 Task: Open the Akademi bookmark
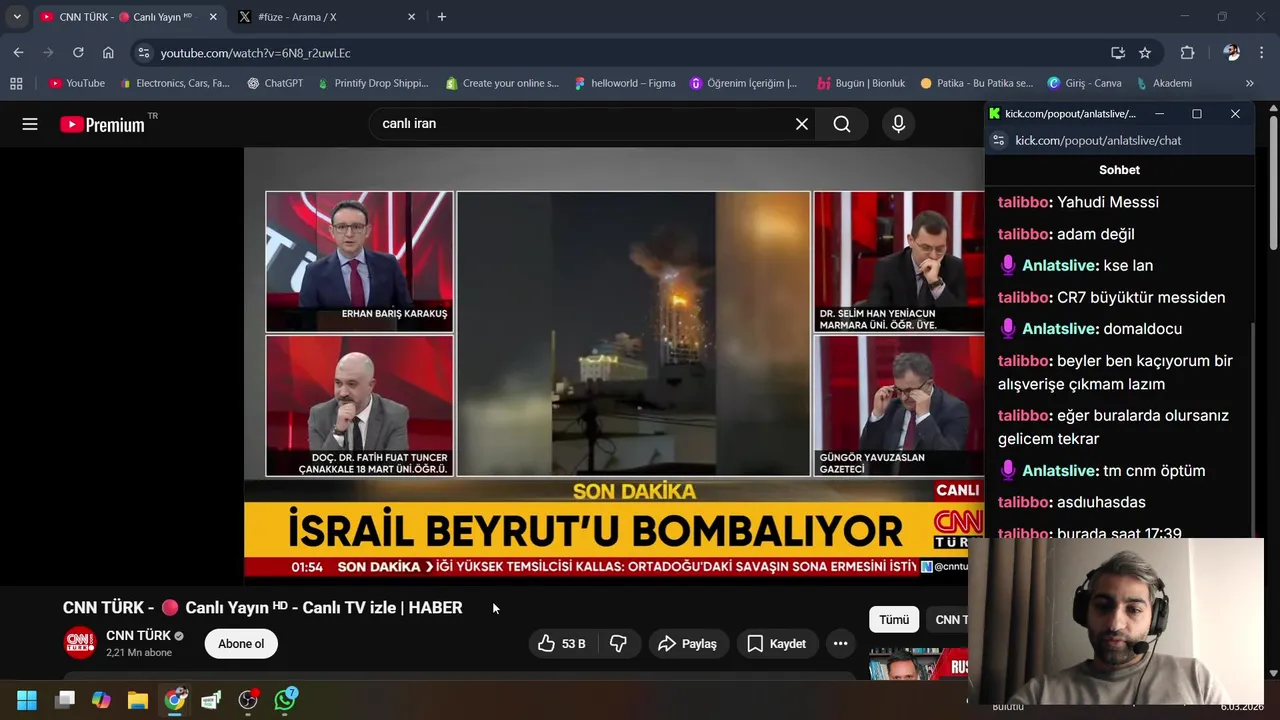[x=1163, y=83]
